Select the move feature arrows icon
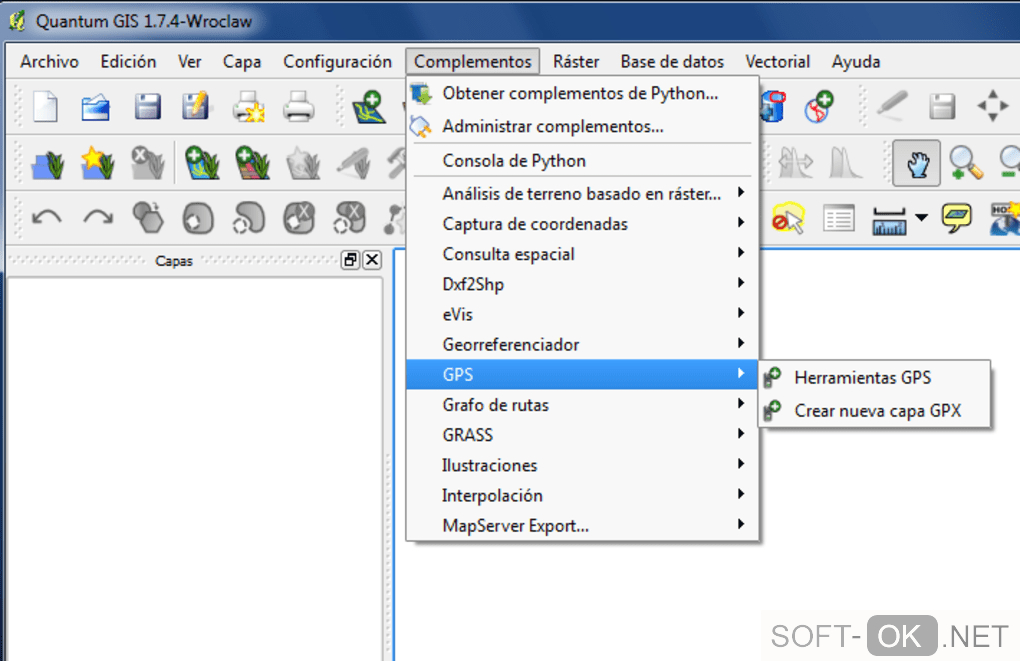1020x661 pixels. [x=993, y=106]
